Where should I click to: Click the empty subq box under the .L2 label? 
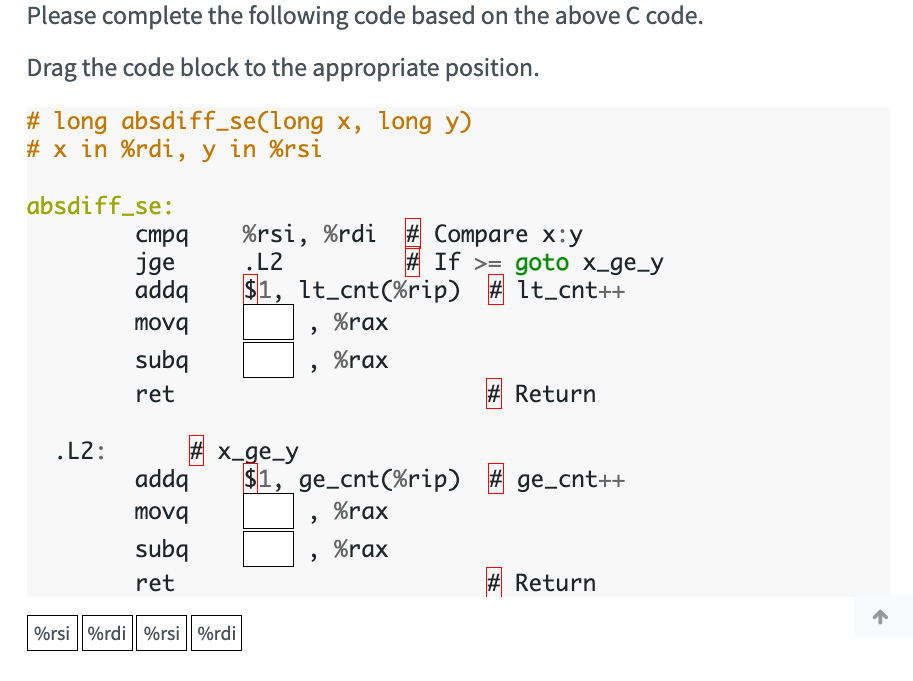(x=267, y=548)
